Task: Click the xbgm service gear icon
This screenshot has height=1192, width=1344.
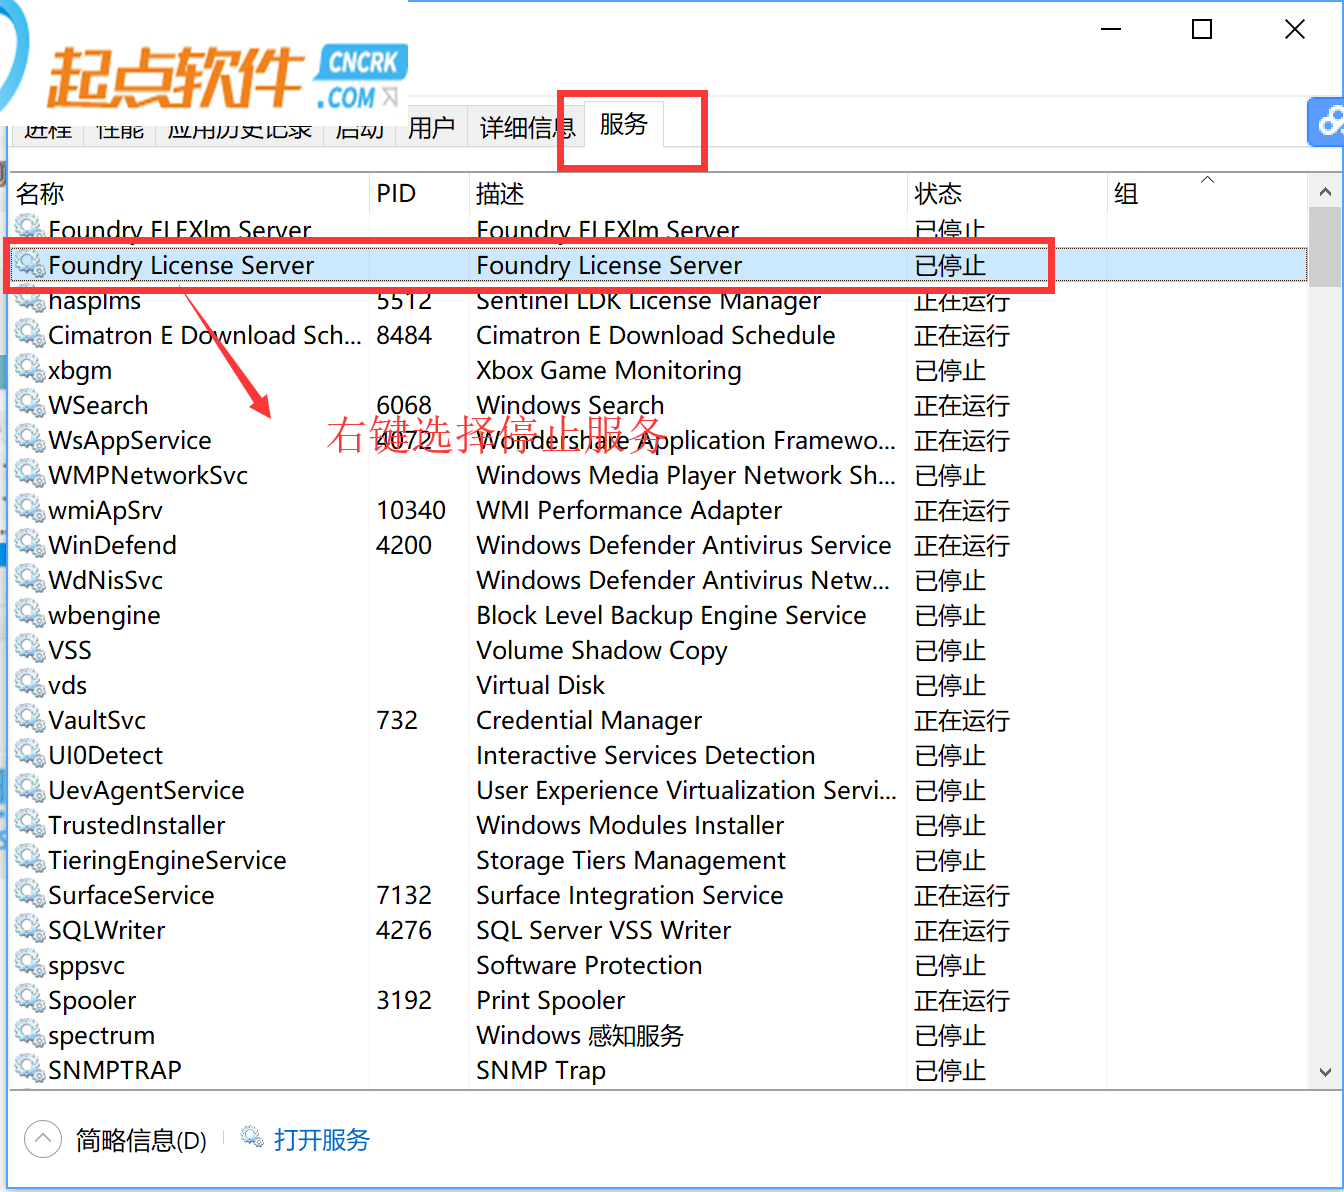Action: (x=29, y=369)
